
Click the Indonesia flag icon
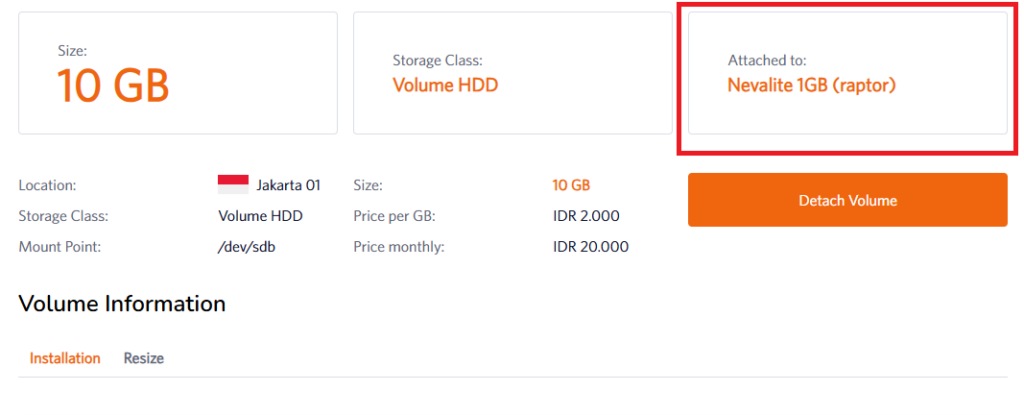pyautogui.click(x=233, y=185)
